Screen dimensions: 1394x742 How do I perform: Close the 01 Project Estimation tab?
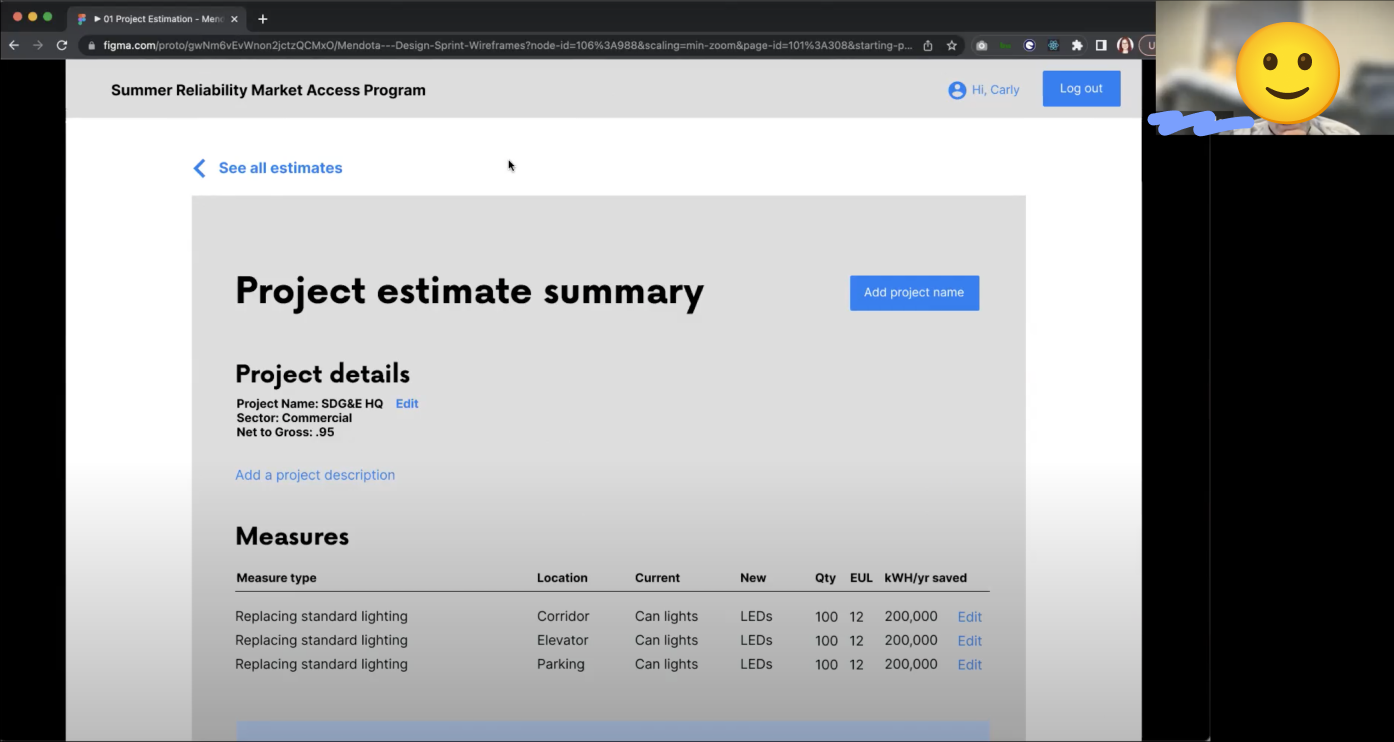235,19
